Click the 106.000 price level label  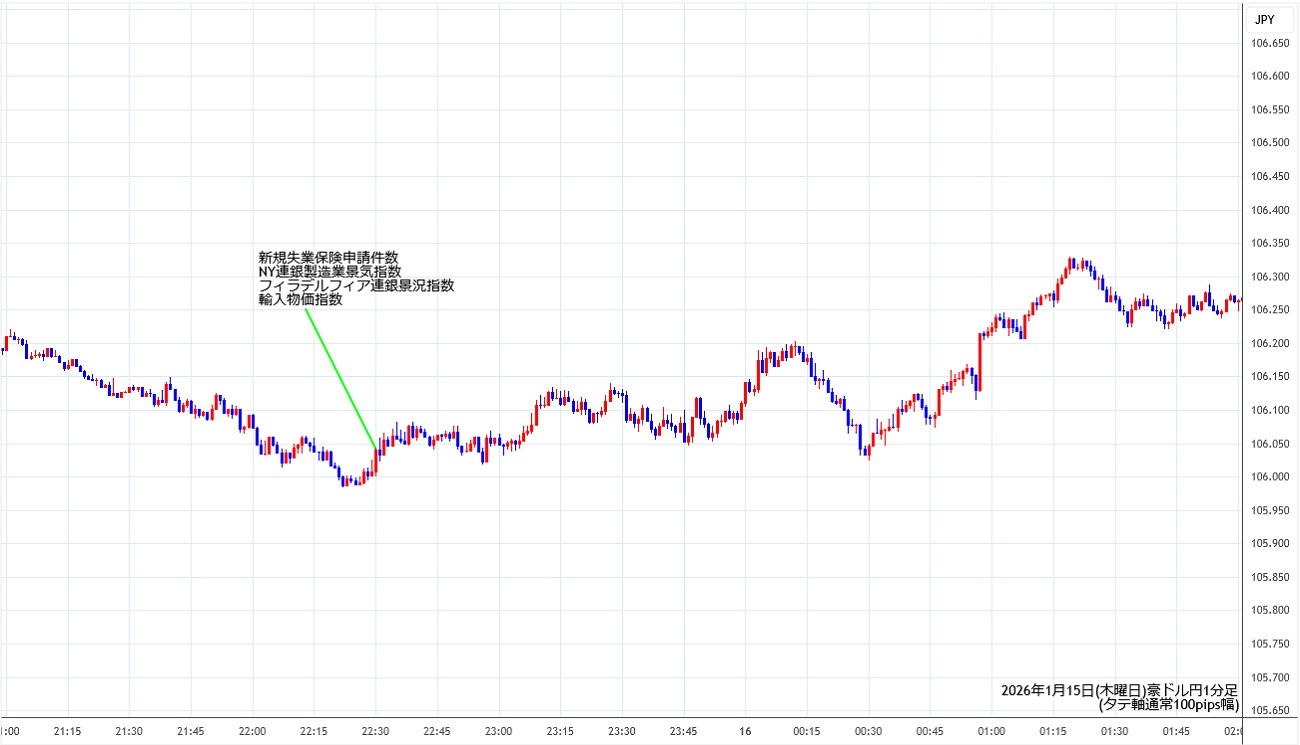click(1271, 477)
